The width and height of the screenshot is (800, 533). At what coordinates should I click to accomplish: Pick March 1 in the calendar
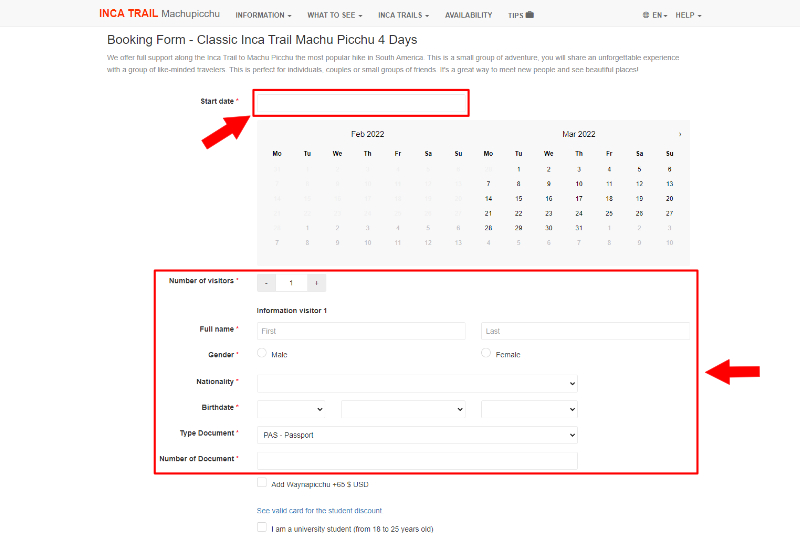tap(518, 169)
